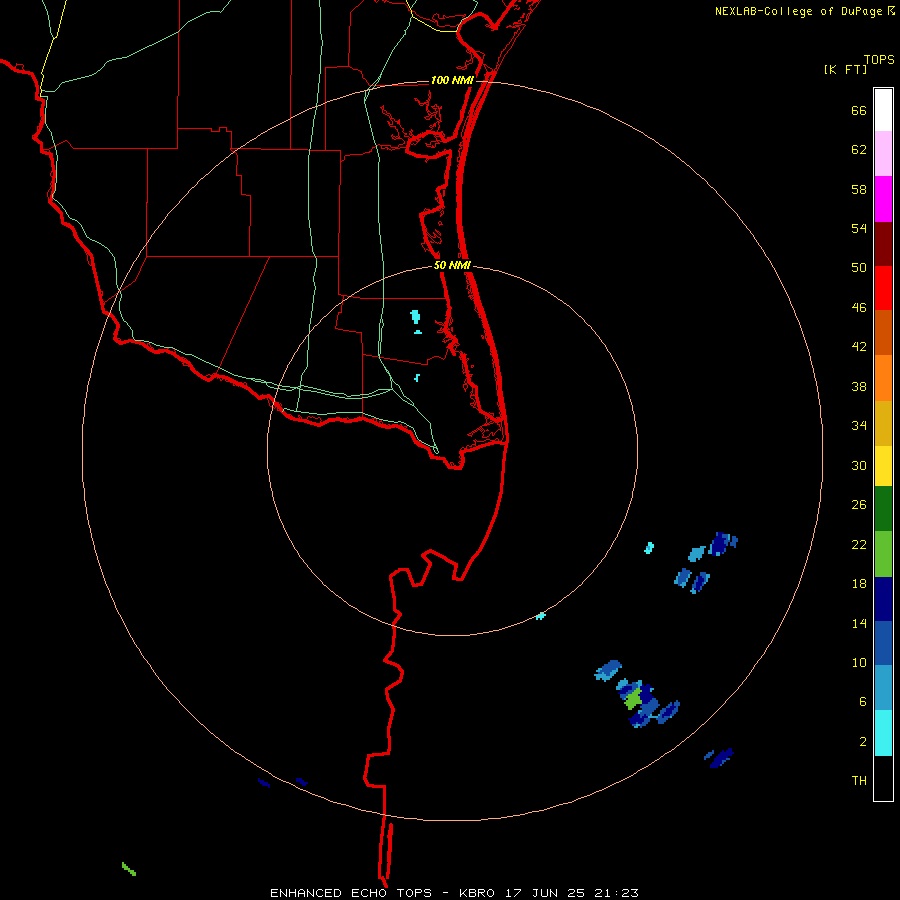Click the green echo streak at bottom left
Image resolution: width=900 pixels, height=900 pixels.
[x=129, y=869]
